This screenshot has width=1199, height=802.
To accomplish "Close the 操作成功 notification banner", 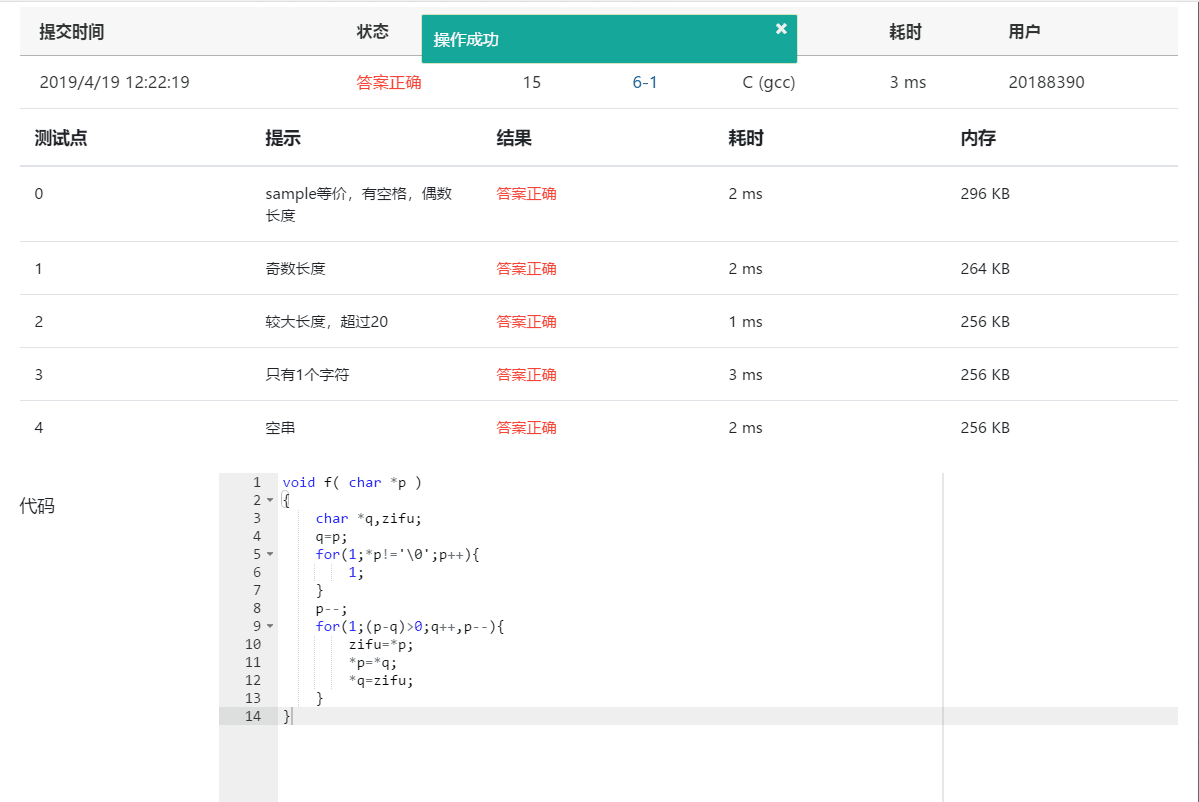I will [781, 28].
